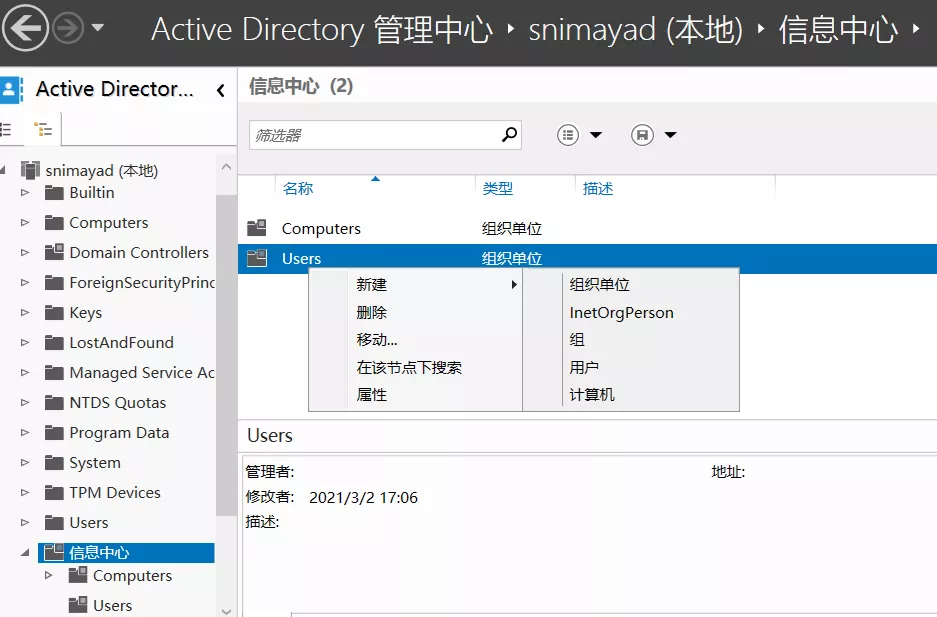Image resolution: width=937 pixels, height=617 pixels.
Task: Collapse the 信息中心 tree node
Action: [26, 552]
